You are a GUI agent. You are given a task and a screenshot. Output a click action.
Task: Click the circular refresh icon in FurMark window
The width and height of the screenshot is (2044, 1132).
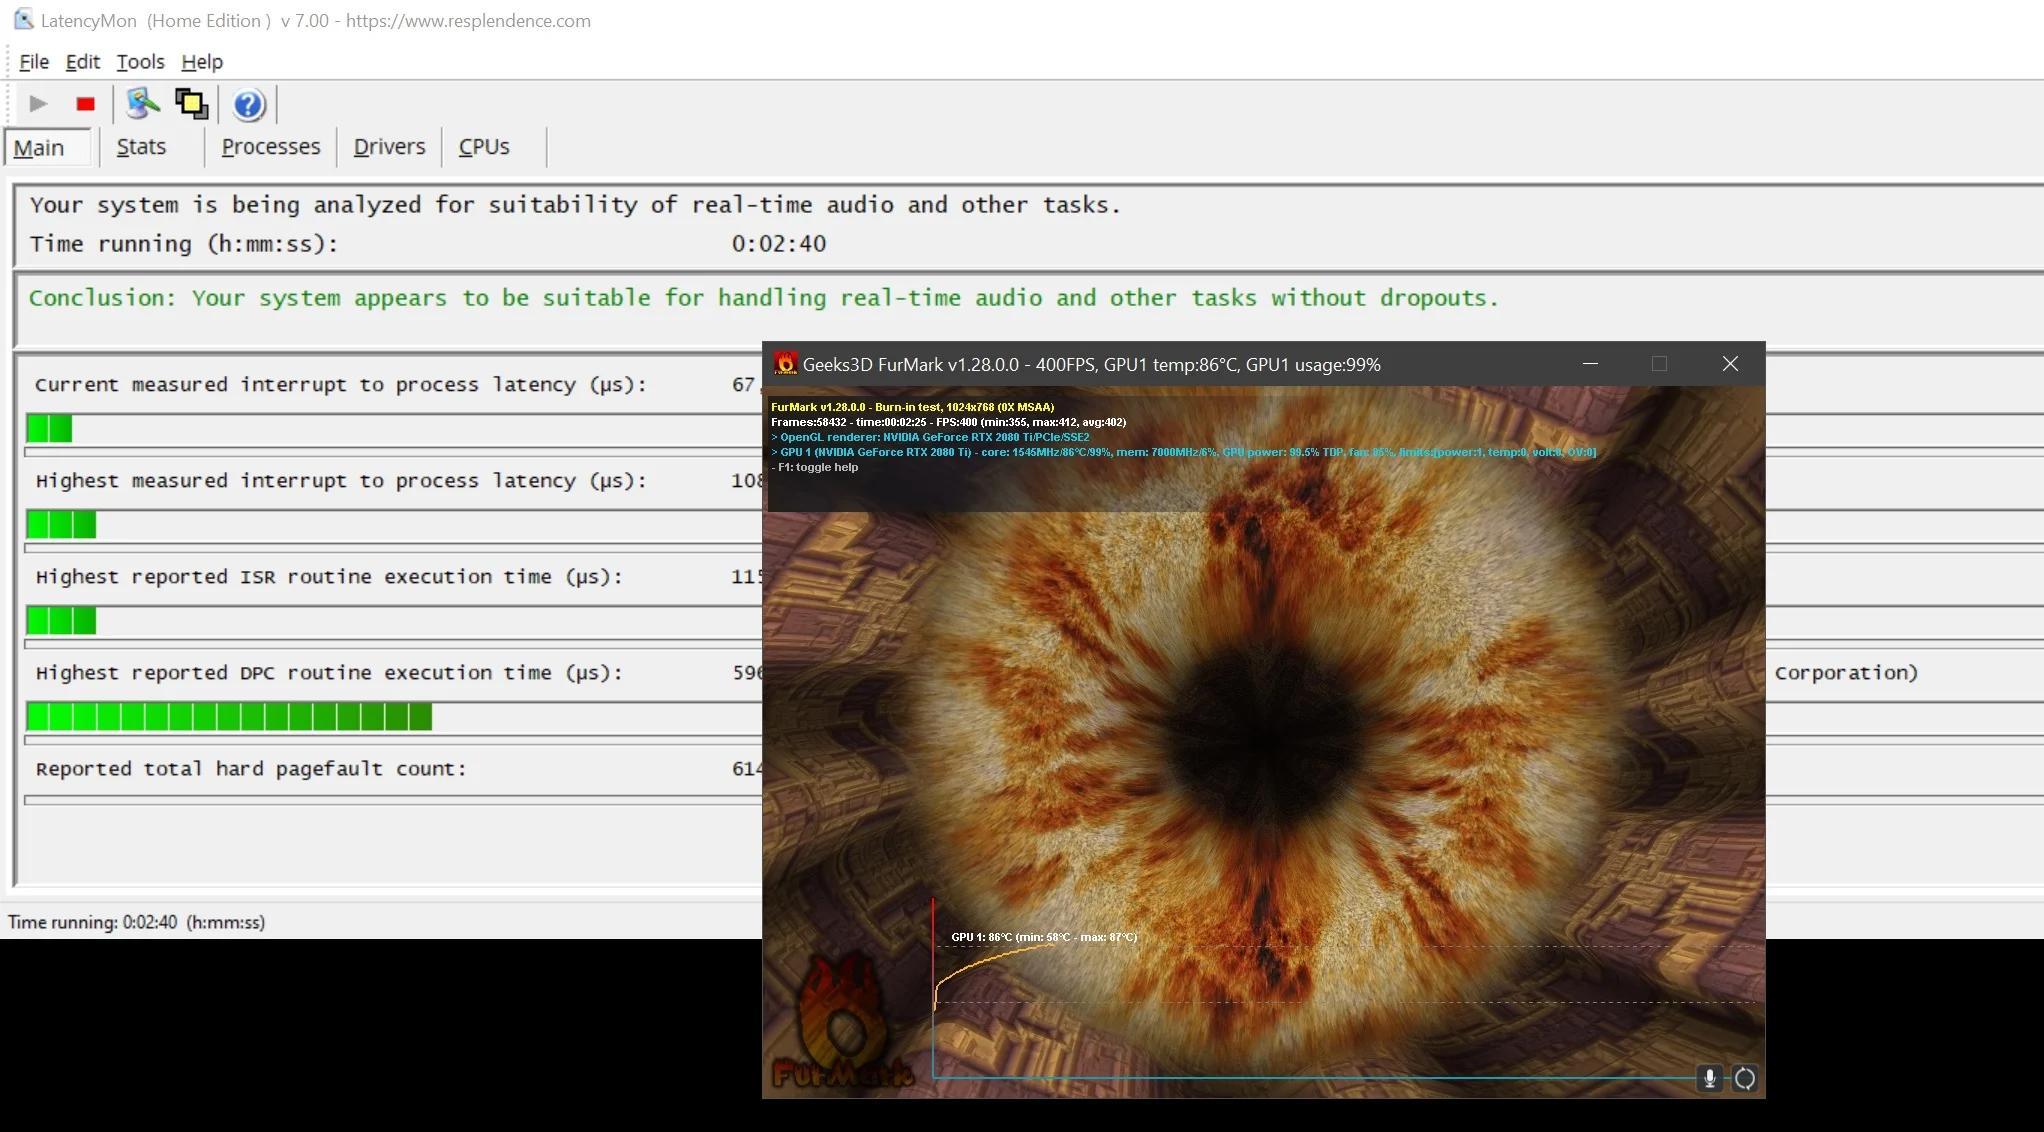(x=1745, y=1078)
